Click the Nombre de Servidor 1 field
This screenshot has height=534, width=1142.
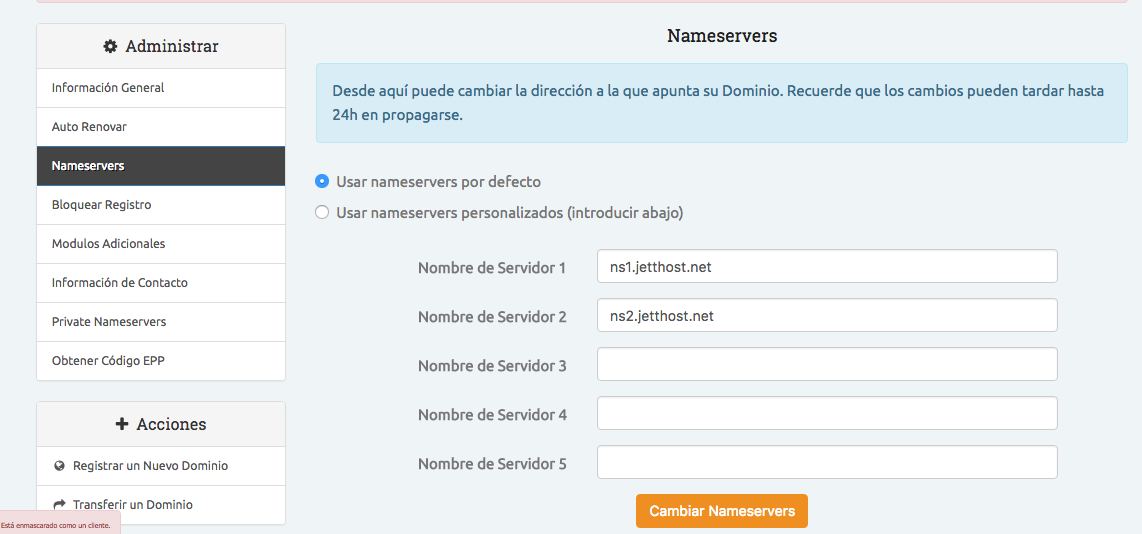826,267
